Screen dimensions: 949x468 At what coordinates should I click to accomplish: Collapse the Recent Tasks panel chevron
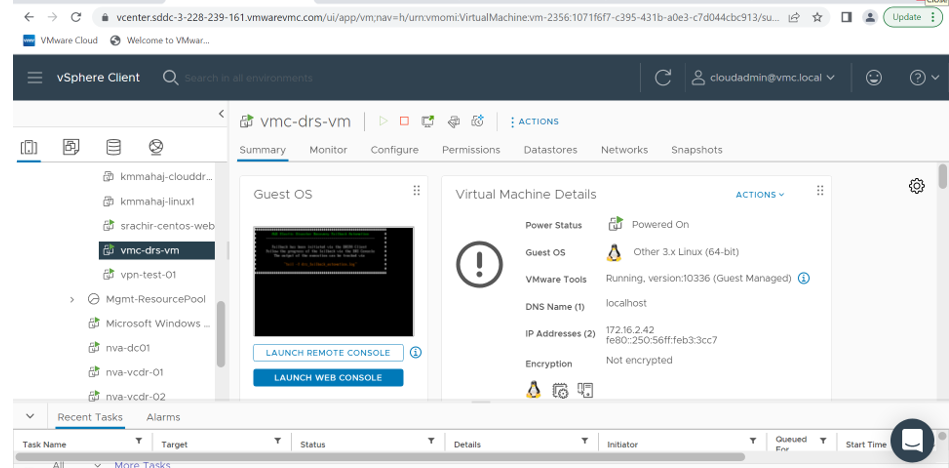(30, 417)
